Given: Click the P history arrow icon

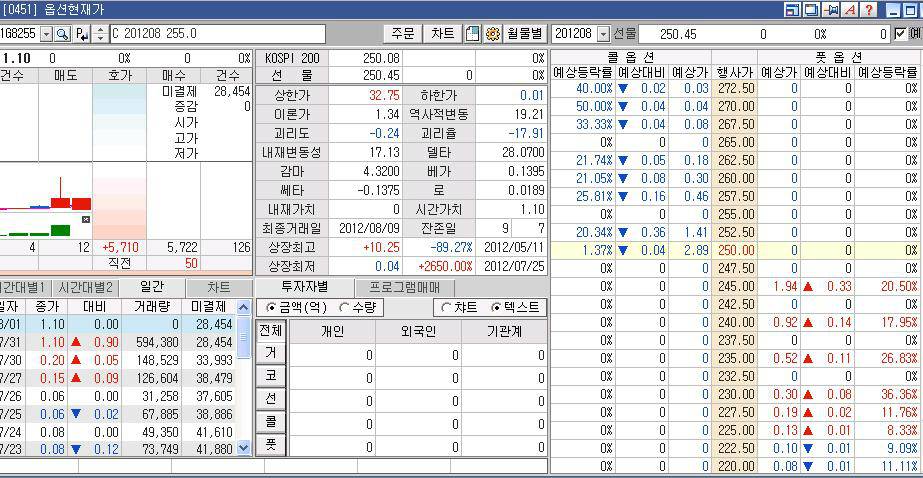Looking at the screenshot, I should (x=82, y=34).
